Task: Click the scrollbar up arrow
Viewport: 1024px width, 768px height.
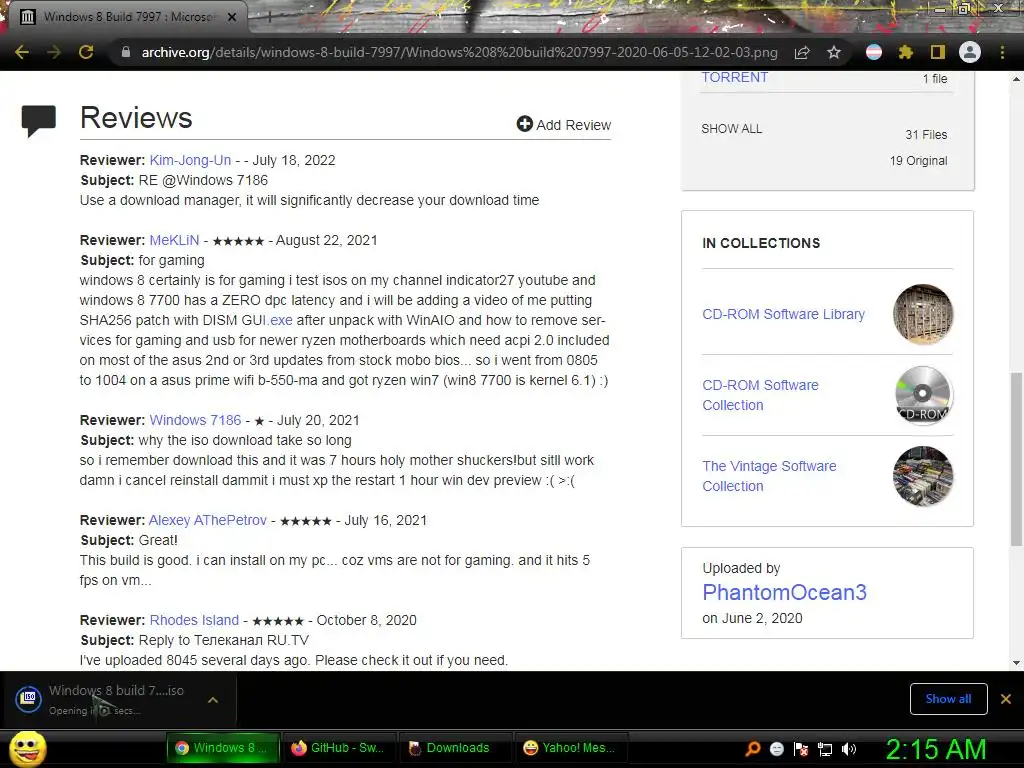Action: [1016, 79]
